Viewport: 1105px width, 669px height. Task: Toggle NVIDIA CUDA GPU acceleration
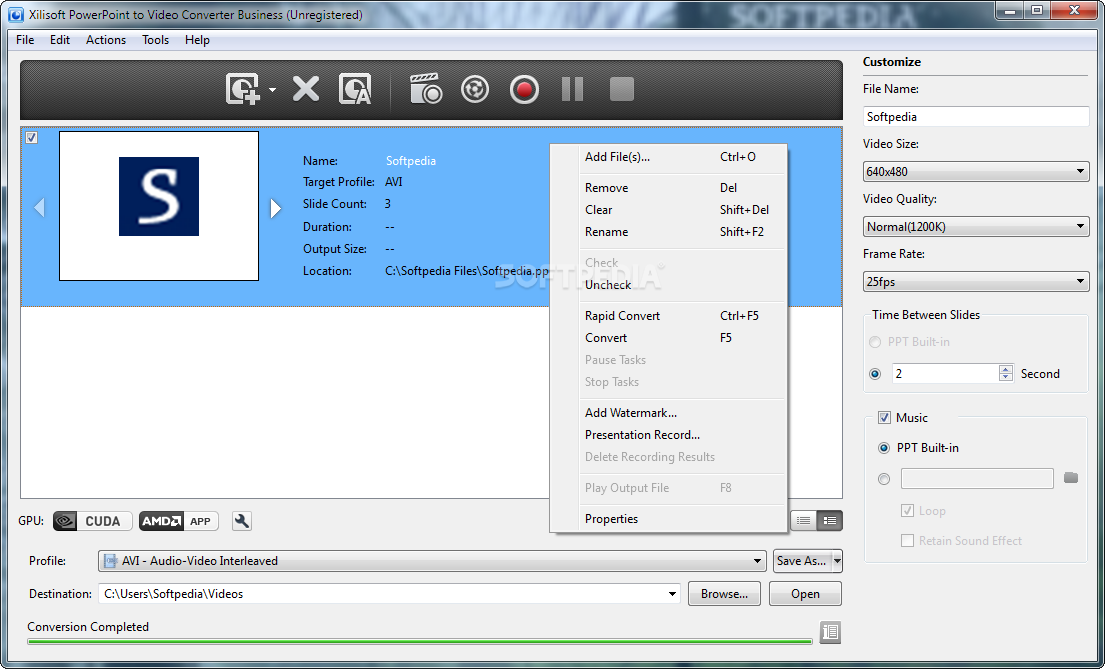point(92,521)
